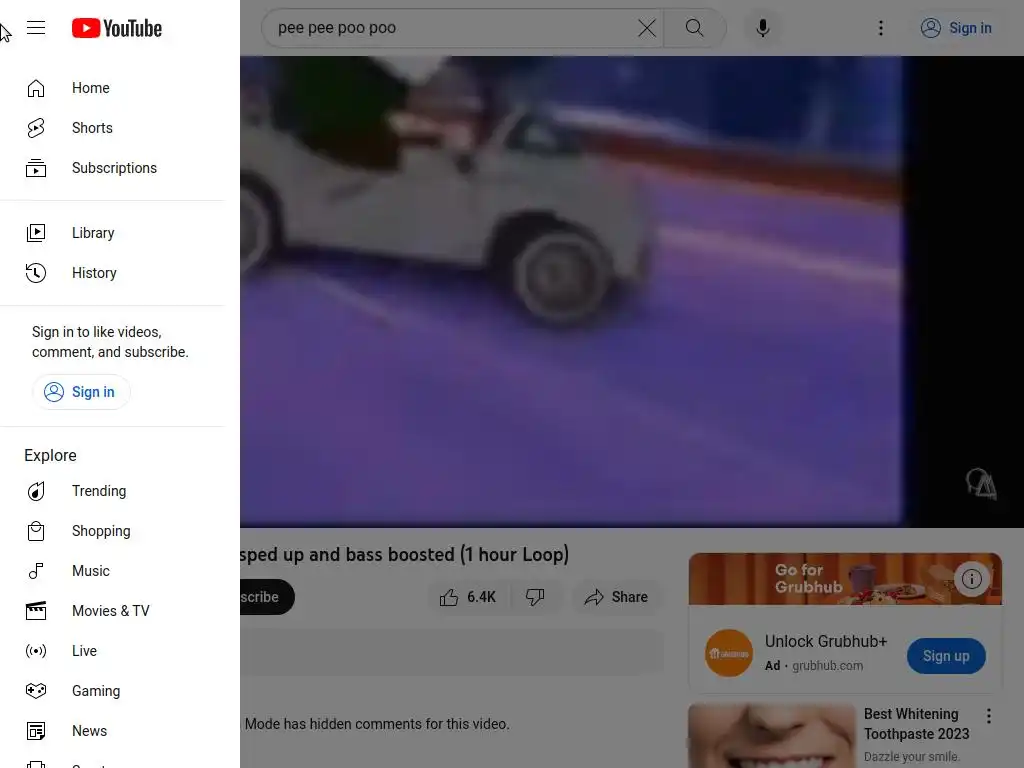
Task: Open Shopping in Explore
Action: [112, 531]
